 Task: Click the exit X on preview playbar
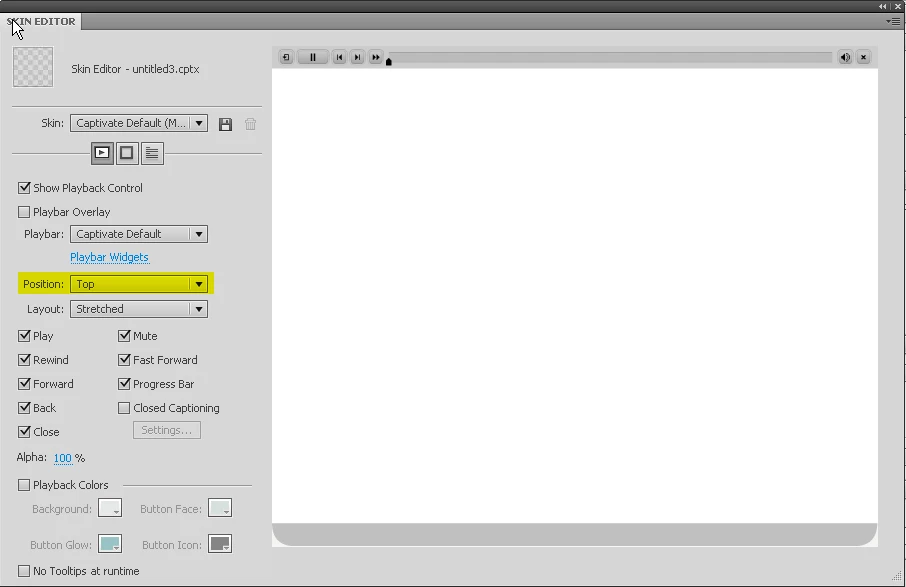863,57
